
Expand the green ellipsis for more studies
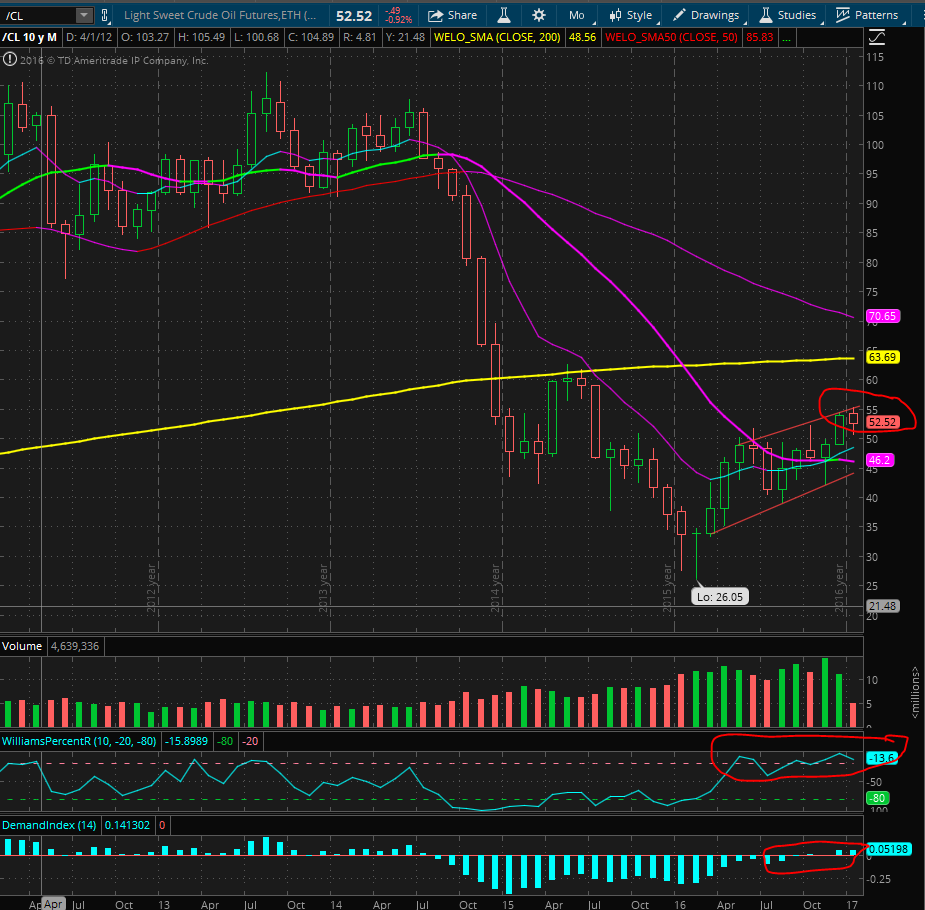[786, 38]
